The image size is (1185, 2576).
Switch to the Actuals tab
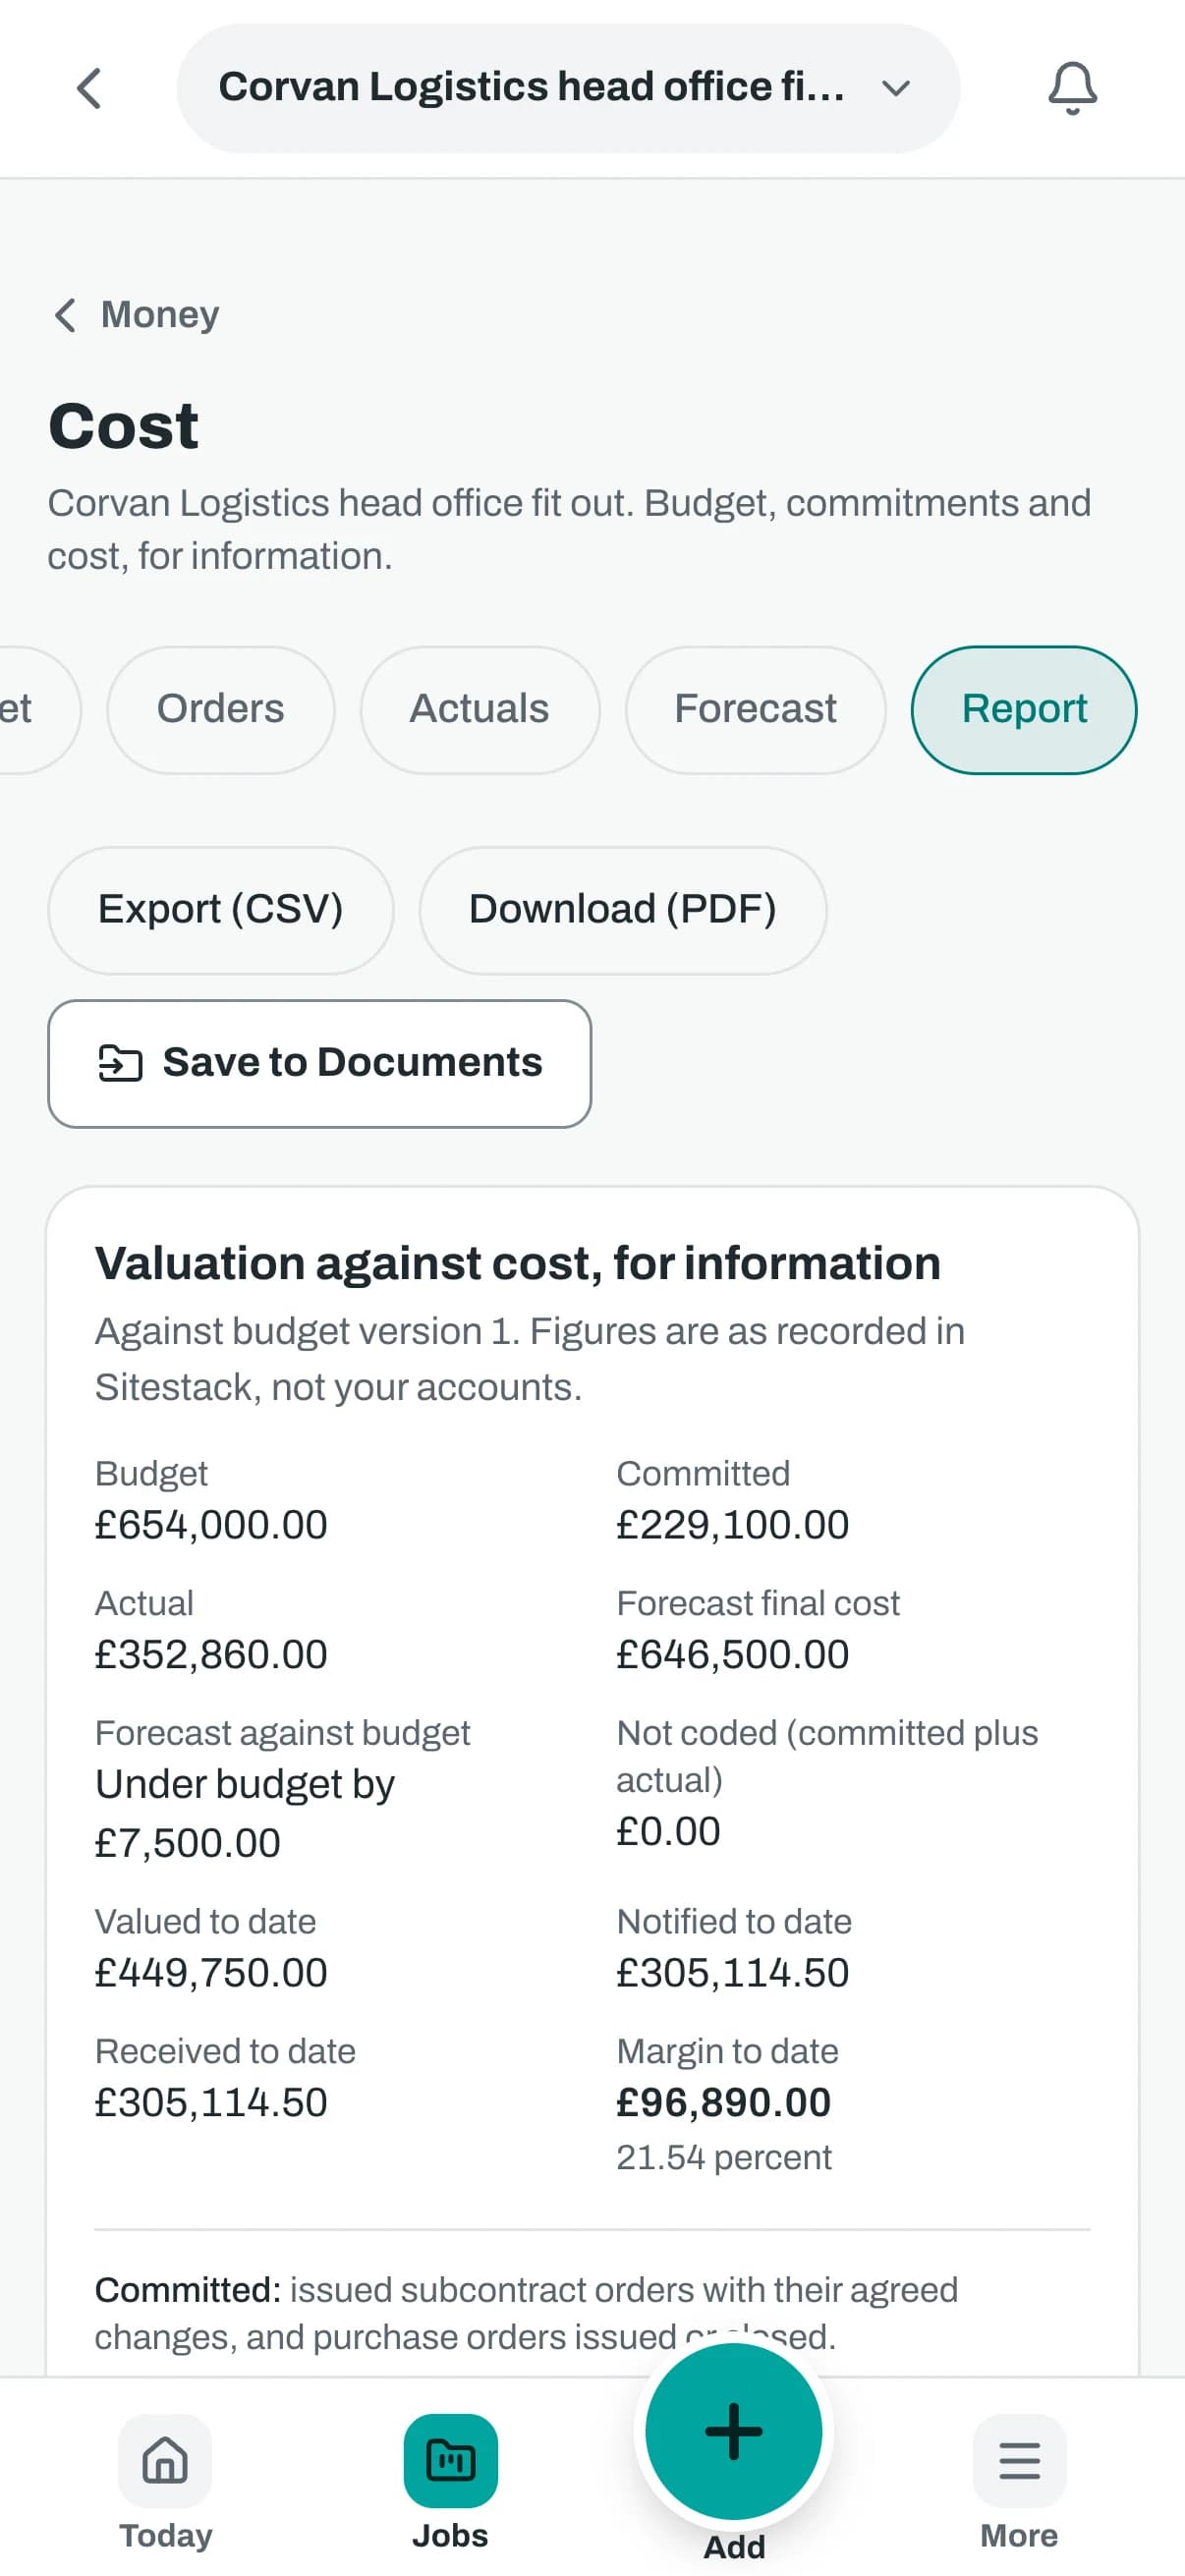point(479,709)
